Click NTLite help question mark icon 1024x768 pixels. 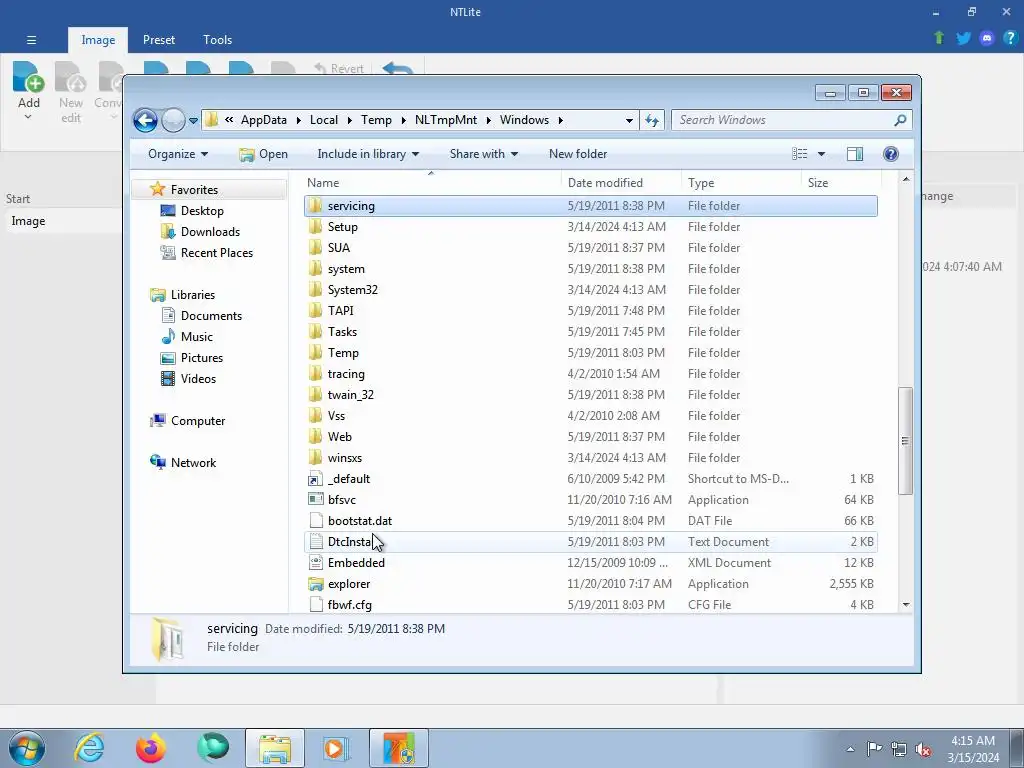coord(1010,38)
